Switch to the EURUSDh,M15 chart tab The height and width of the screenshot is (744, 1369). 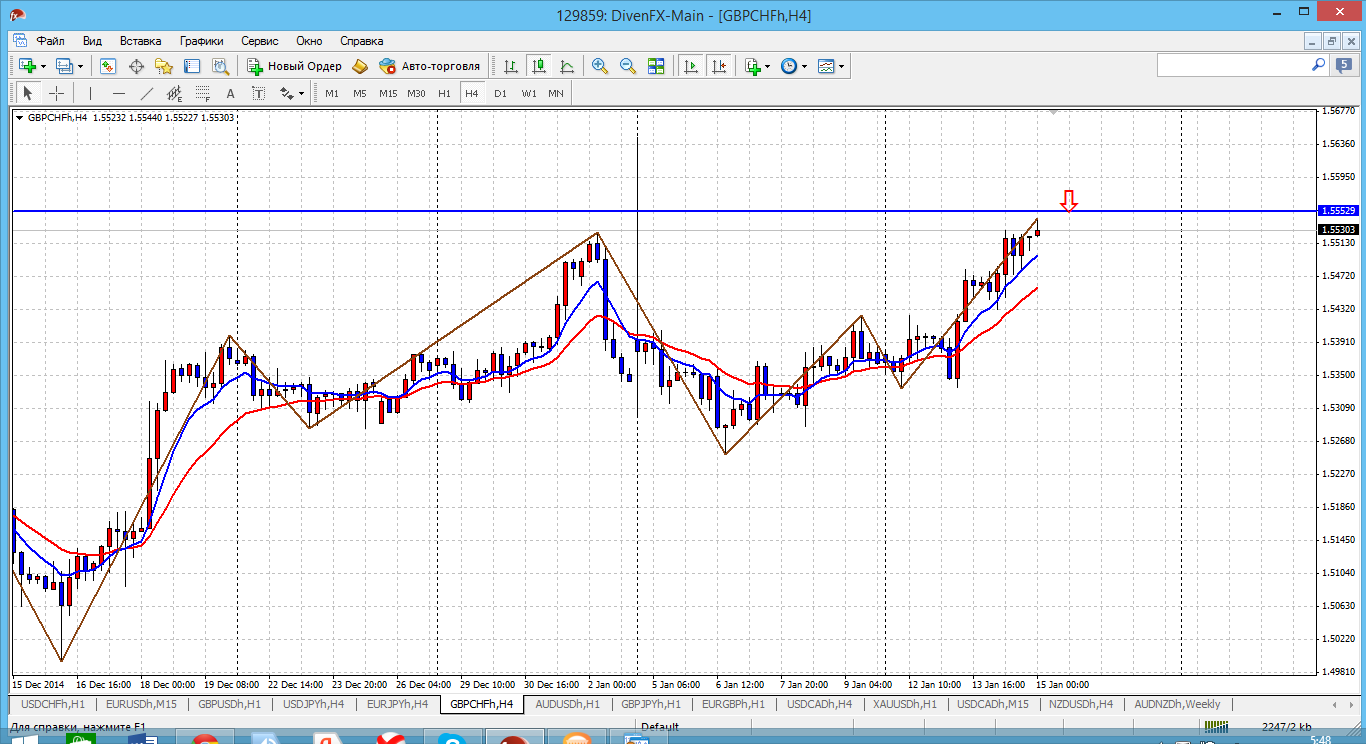pos(141,704)
